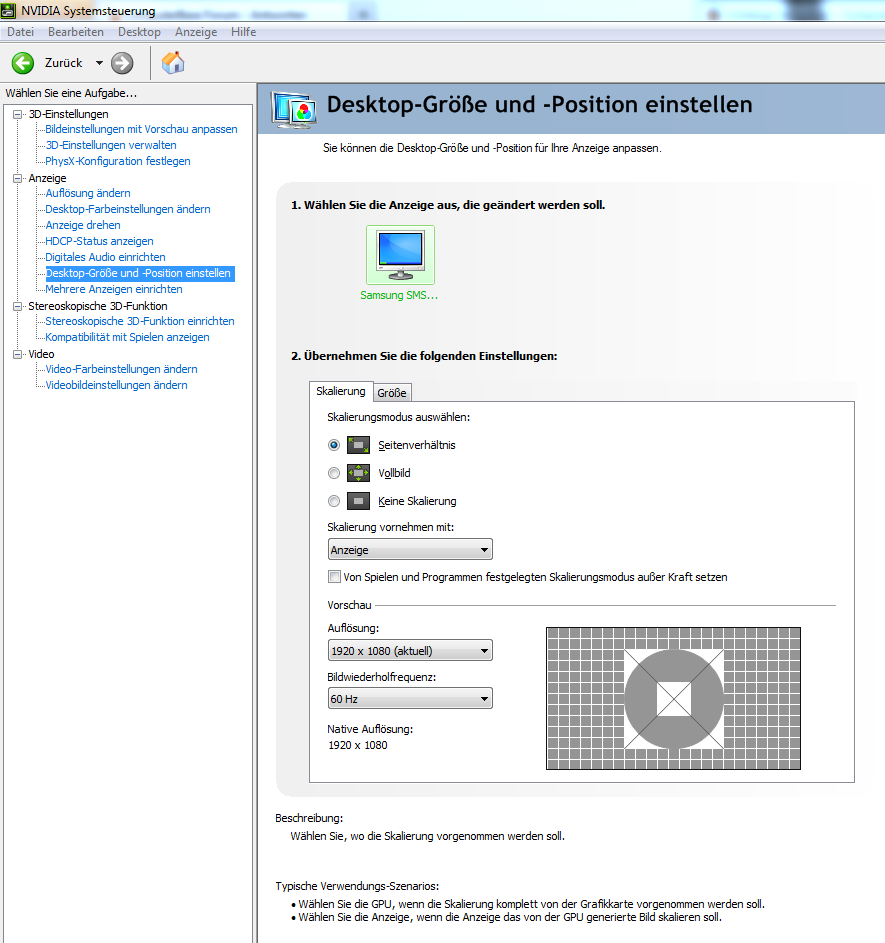Open the Bildwiederholfrequenz 60 Hz dropdown
Image resolution: width=885 pixels, height=943 pixels.
coord(410,699)
